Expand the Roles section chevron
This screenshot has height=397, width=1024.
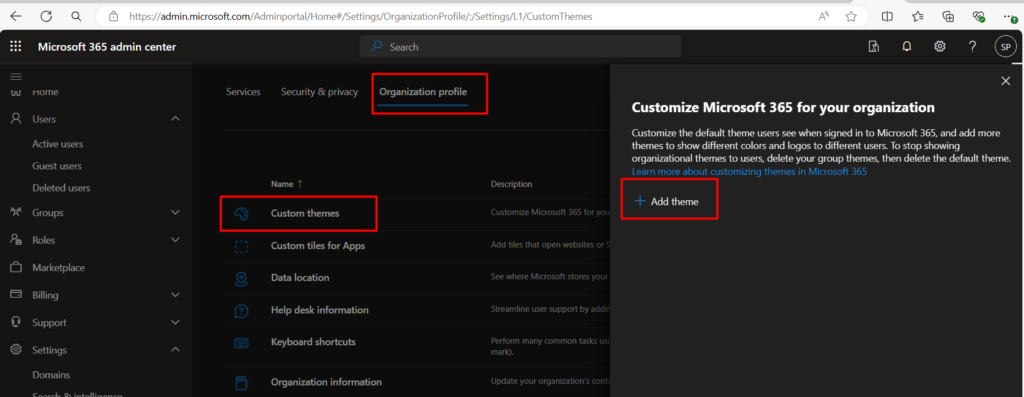[x=175, y=240]
